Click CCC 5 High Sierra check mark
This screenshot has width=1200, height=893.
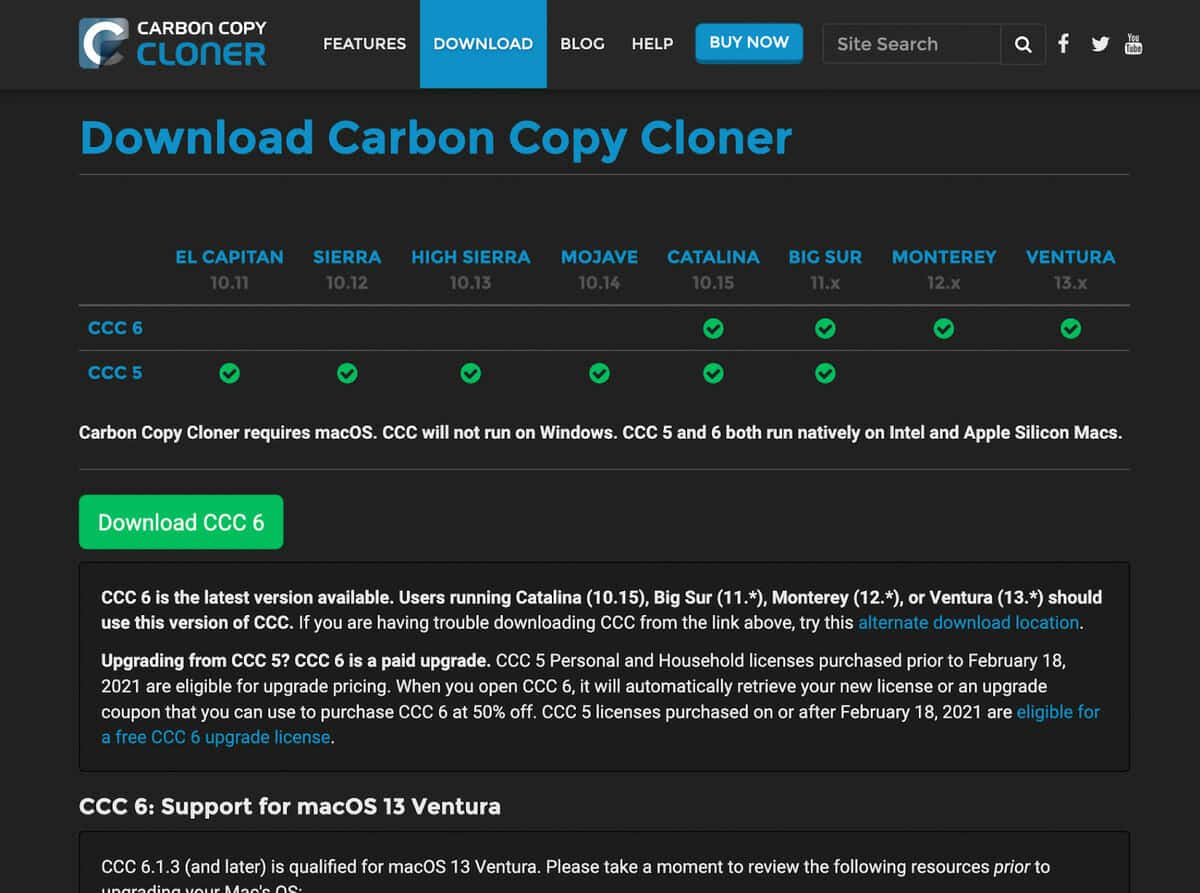[x=471, y=373]
